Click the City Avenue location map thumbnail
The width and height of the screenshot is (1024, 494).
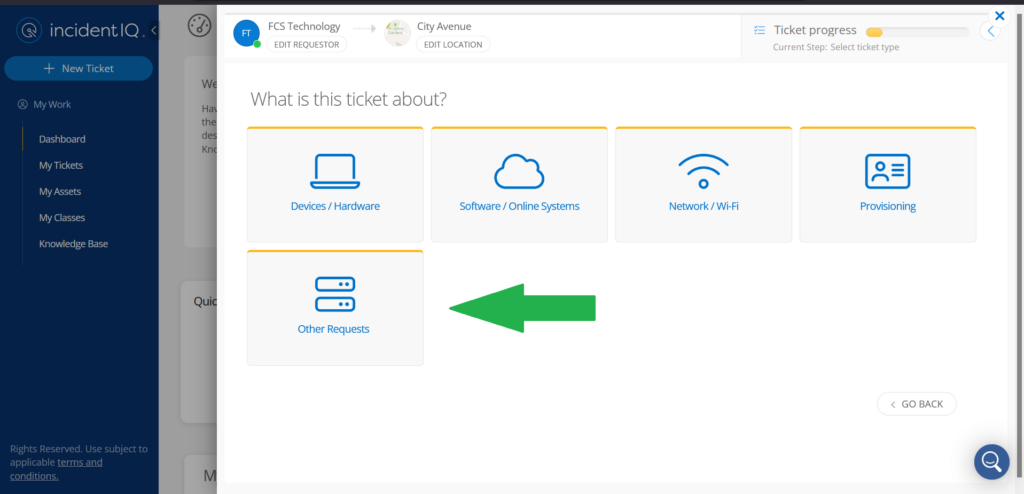coord(397,33)
